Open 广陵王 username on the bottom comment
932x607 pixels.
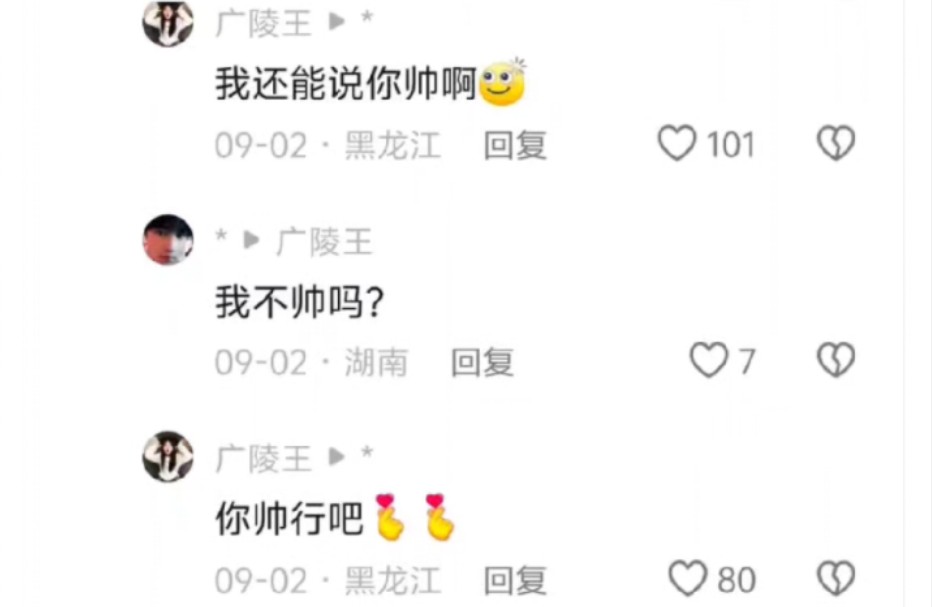[263, 458]
